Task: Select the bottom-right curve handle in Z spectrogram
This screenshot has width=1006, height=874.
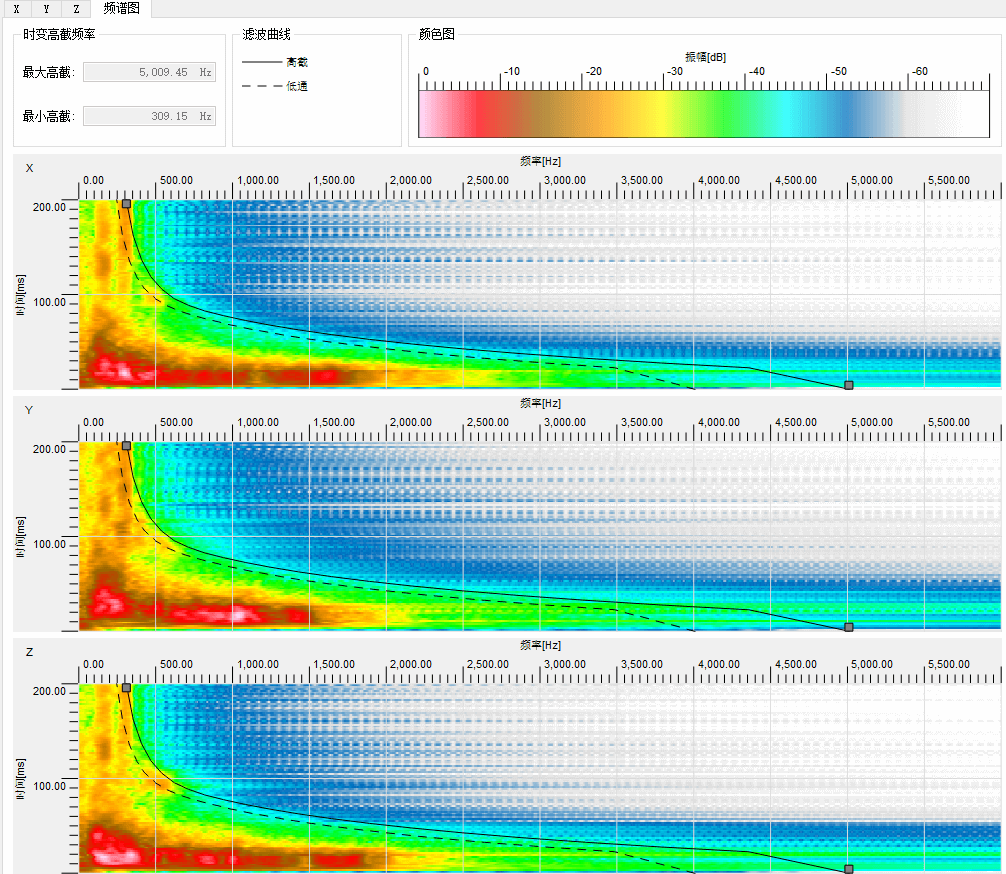Action: (848, 869)
